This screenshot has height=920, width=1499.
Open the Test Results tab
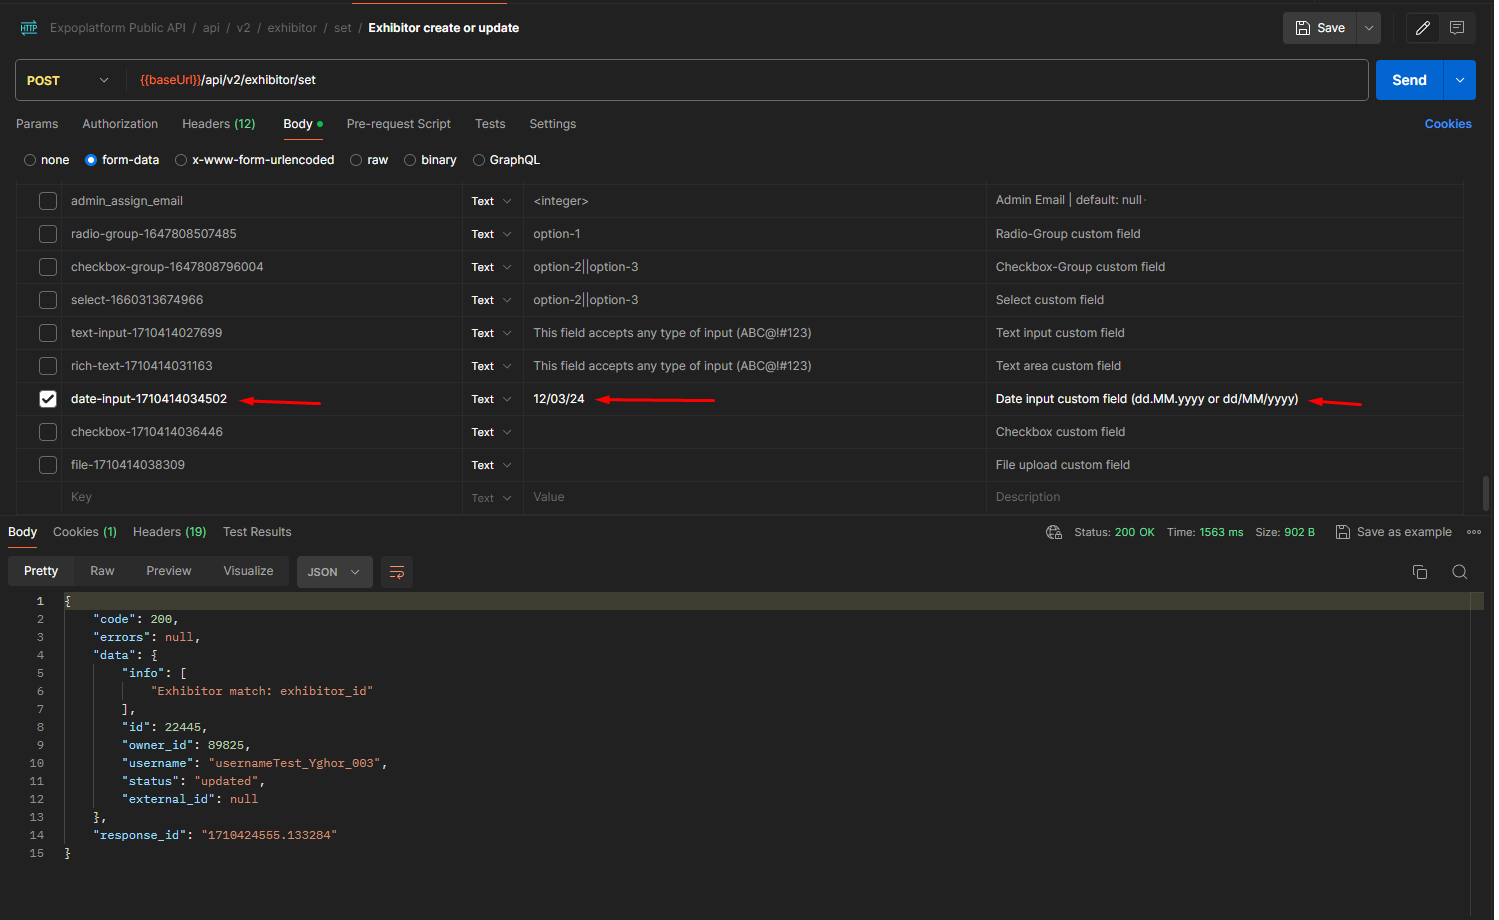[x=256, y=531]
